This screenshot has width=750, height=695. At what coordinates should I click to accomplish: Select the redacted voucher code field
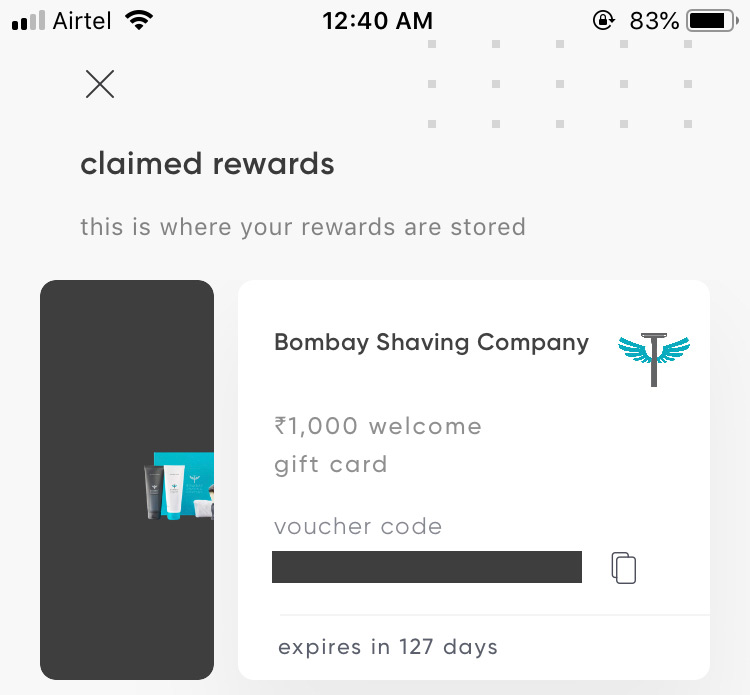tap(427, 567)
